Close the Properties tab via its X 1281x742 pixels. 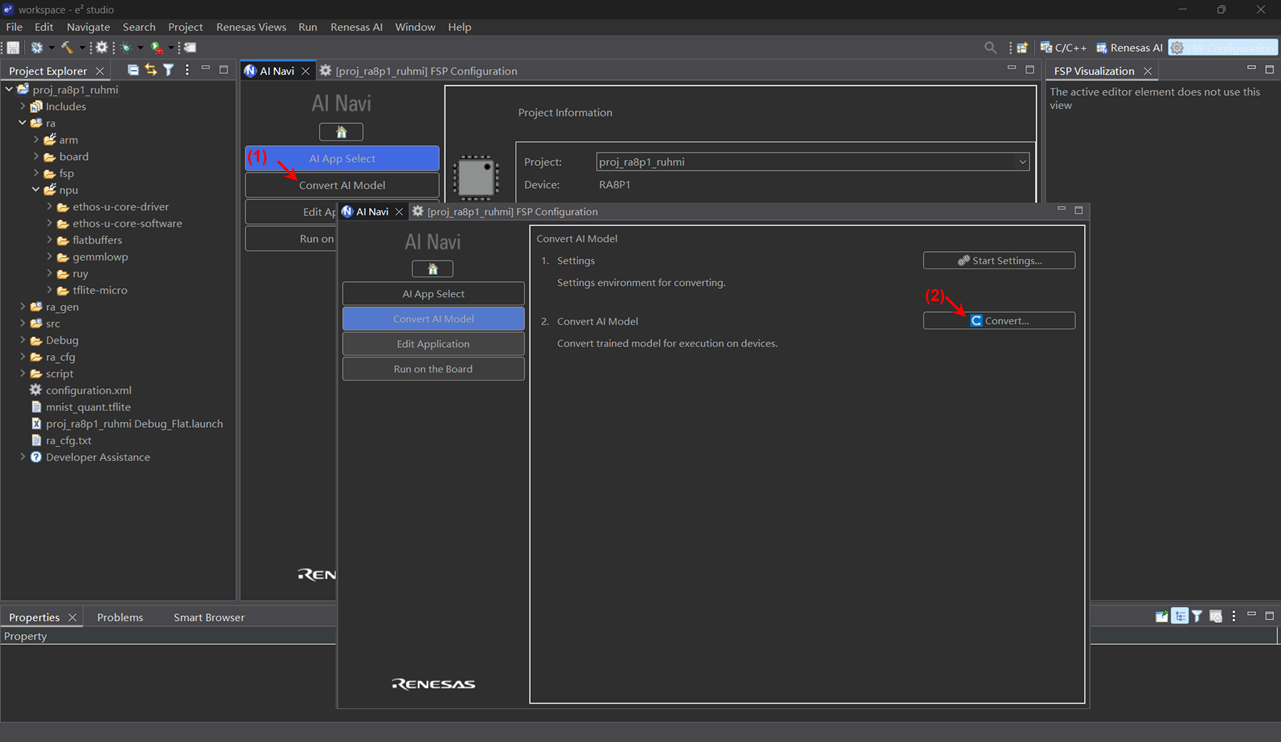[72, 617]
